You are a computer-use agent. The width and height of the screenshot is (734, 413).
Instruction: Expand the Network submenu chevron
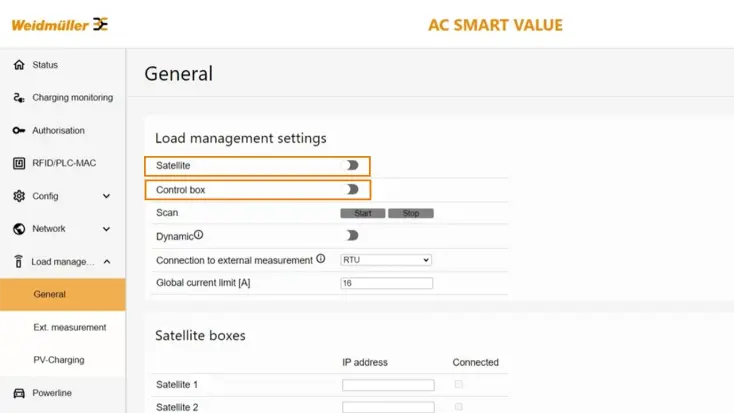[107, 229]
